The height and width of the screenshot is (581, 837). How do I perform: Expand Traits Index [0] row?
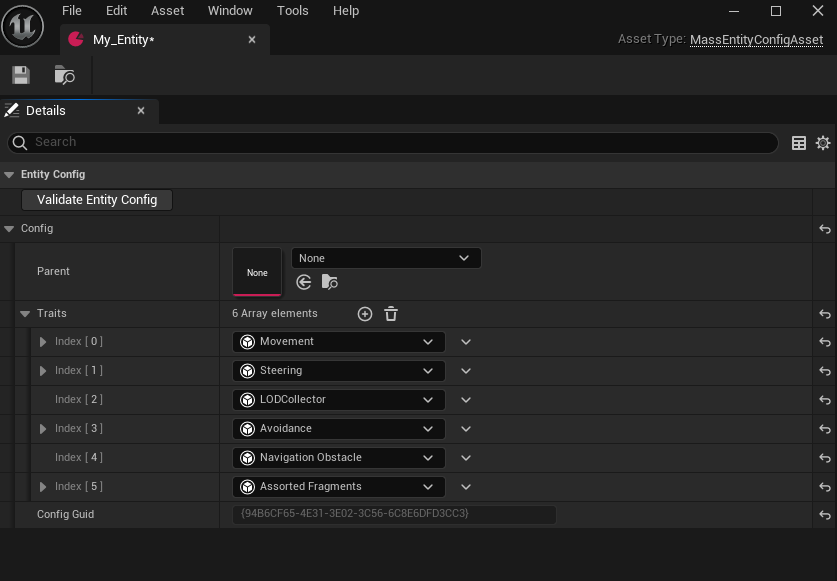(x=43, y=342)
